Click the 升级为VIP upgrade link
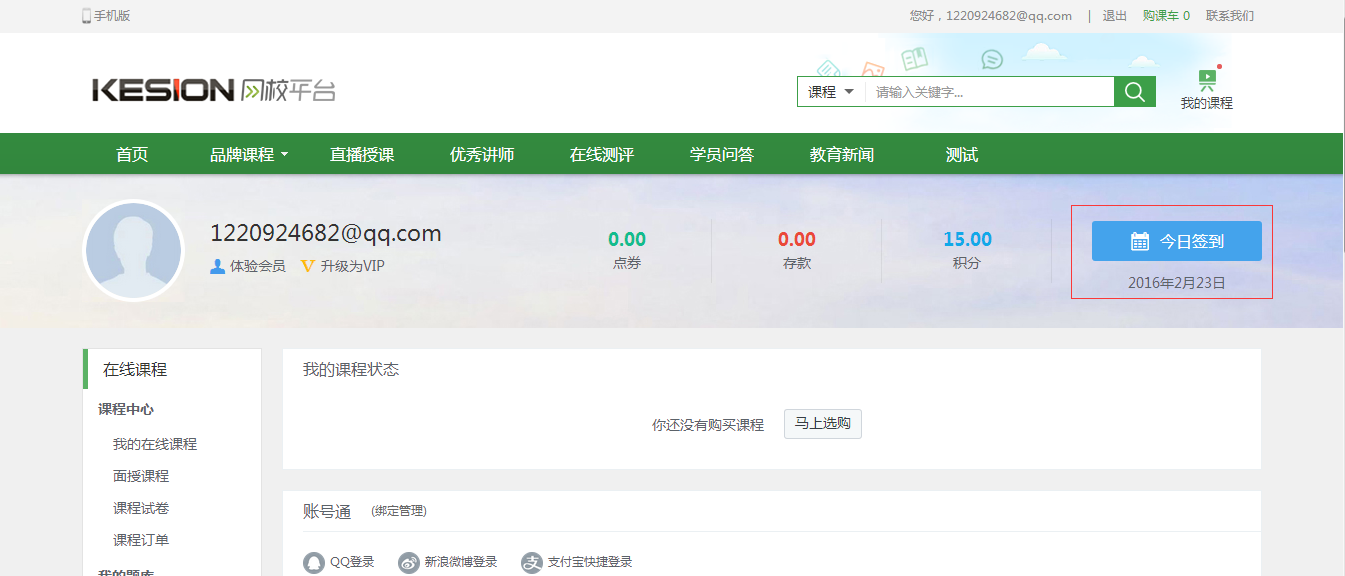Screen dimensions: 1345x576 (x=352, y=266)
